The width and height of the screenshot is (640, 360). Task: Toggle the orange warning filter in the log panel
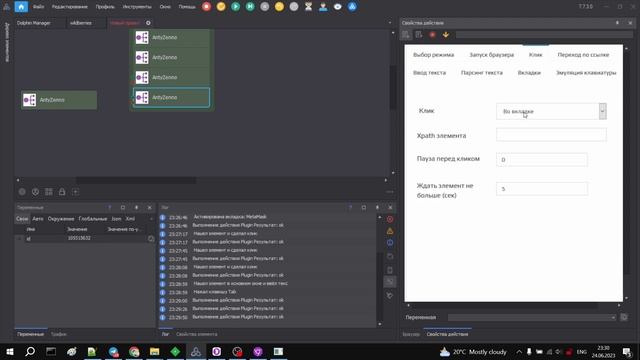390,231
